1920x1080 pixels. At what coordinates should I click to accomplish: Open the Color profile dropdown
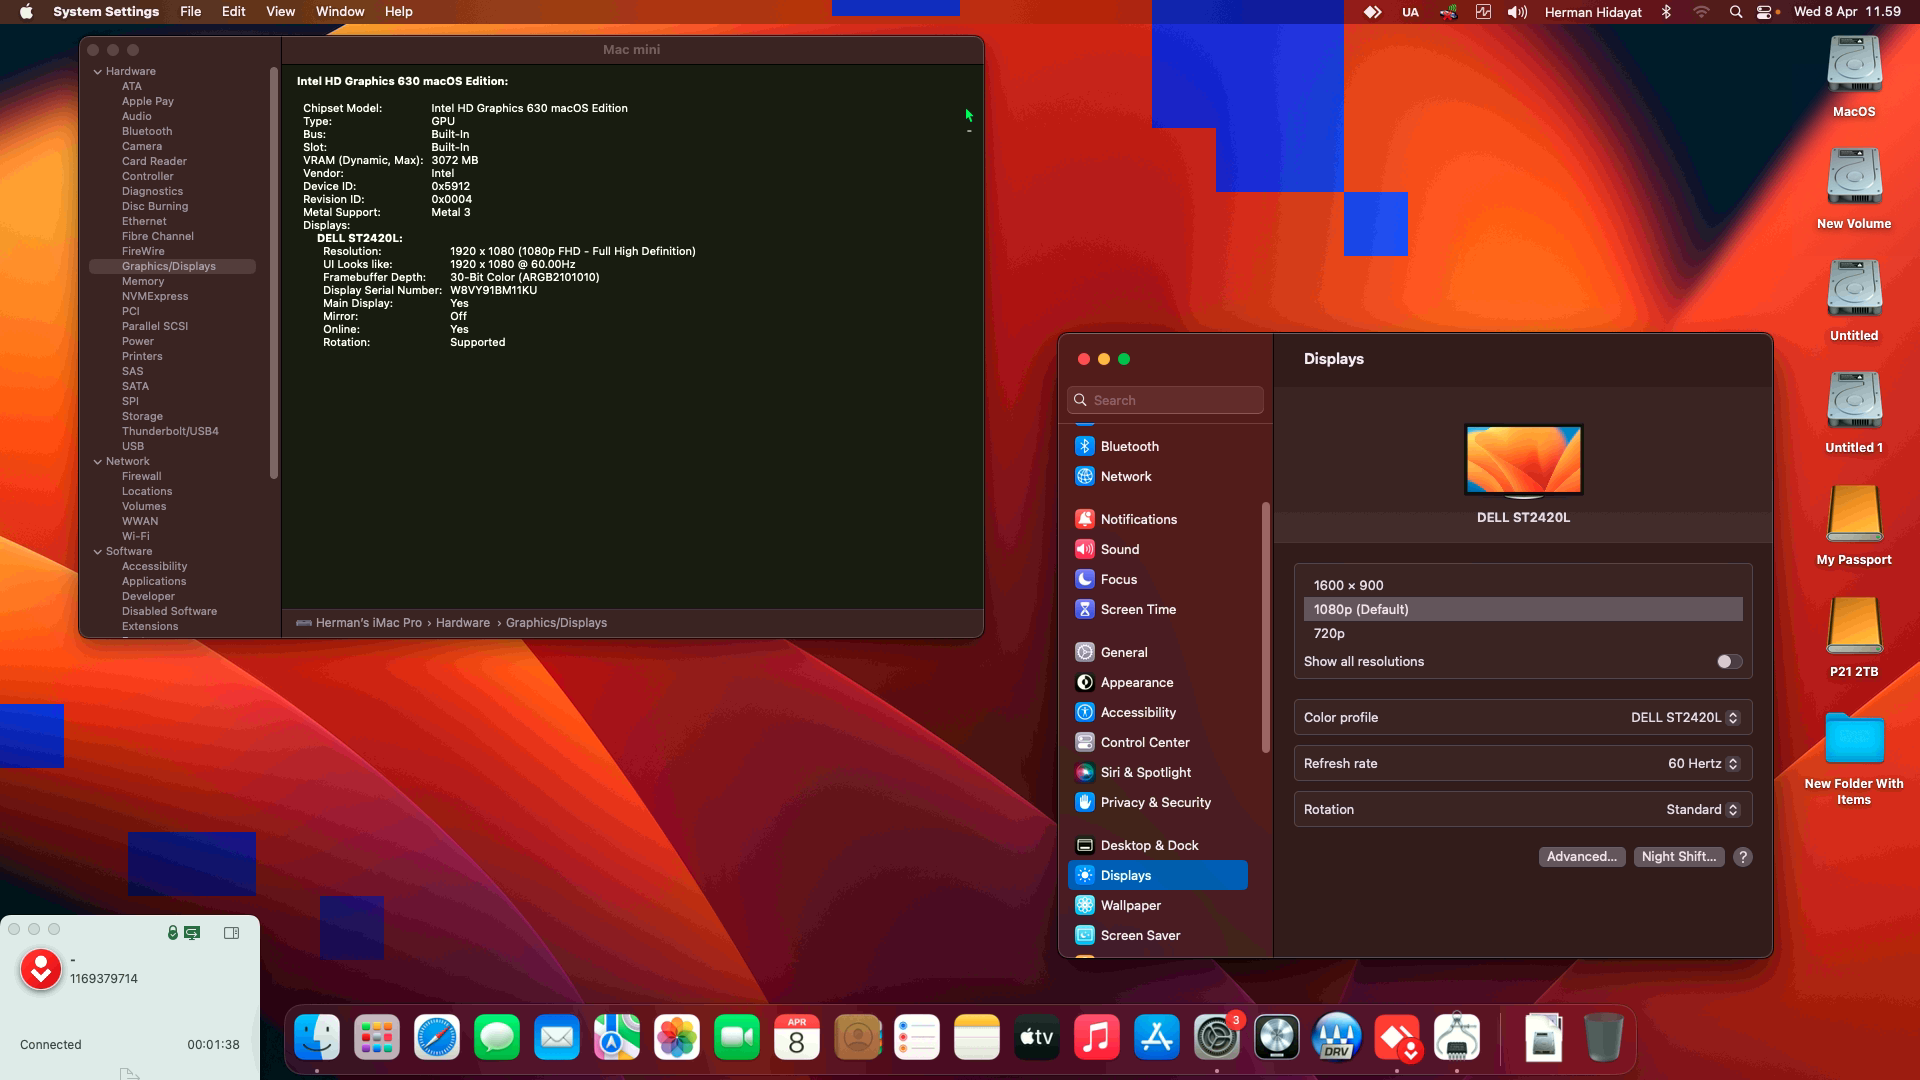coord(1685,717)
